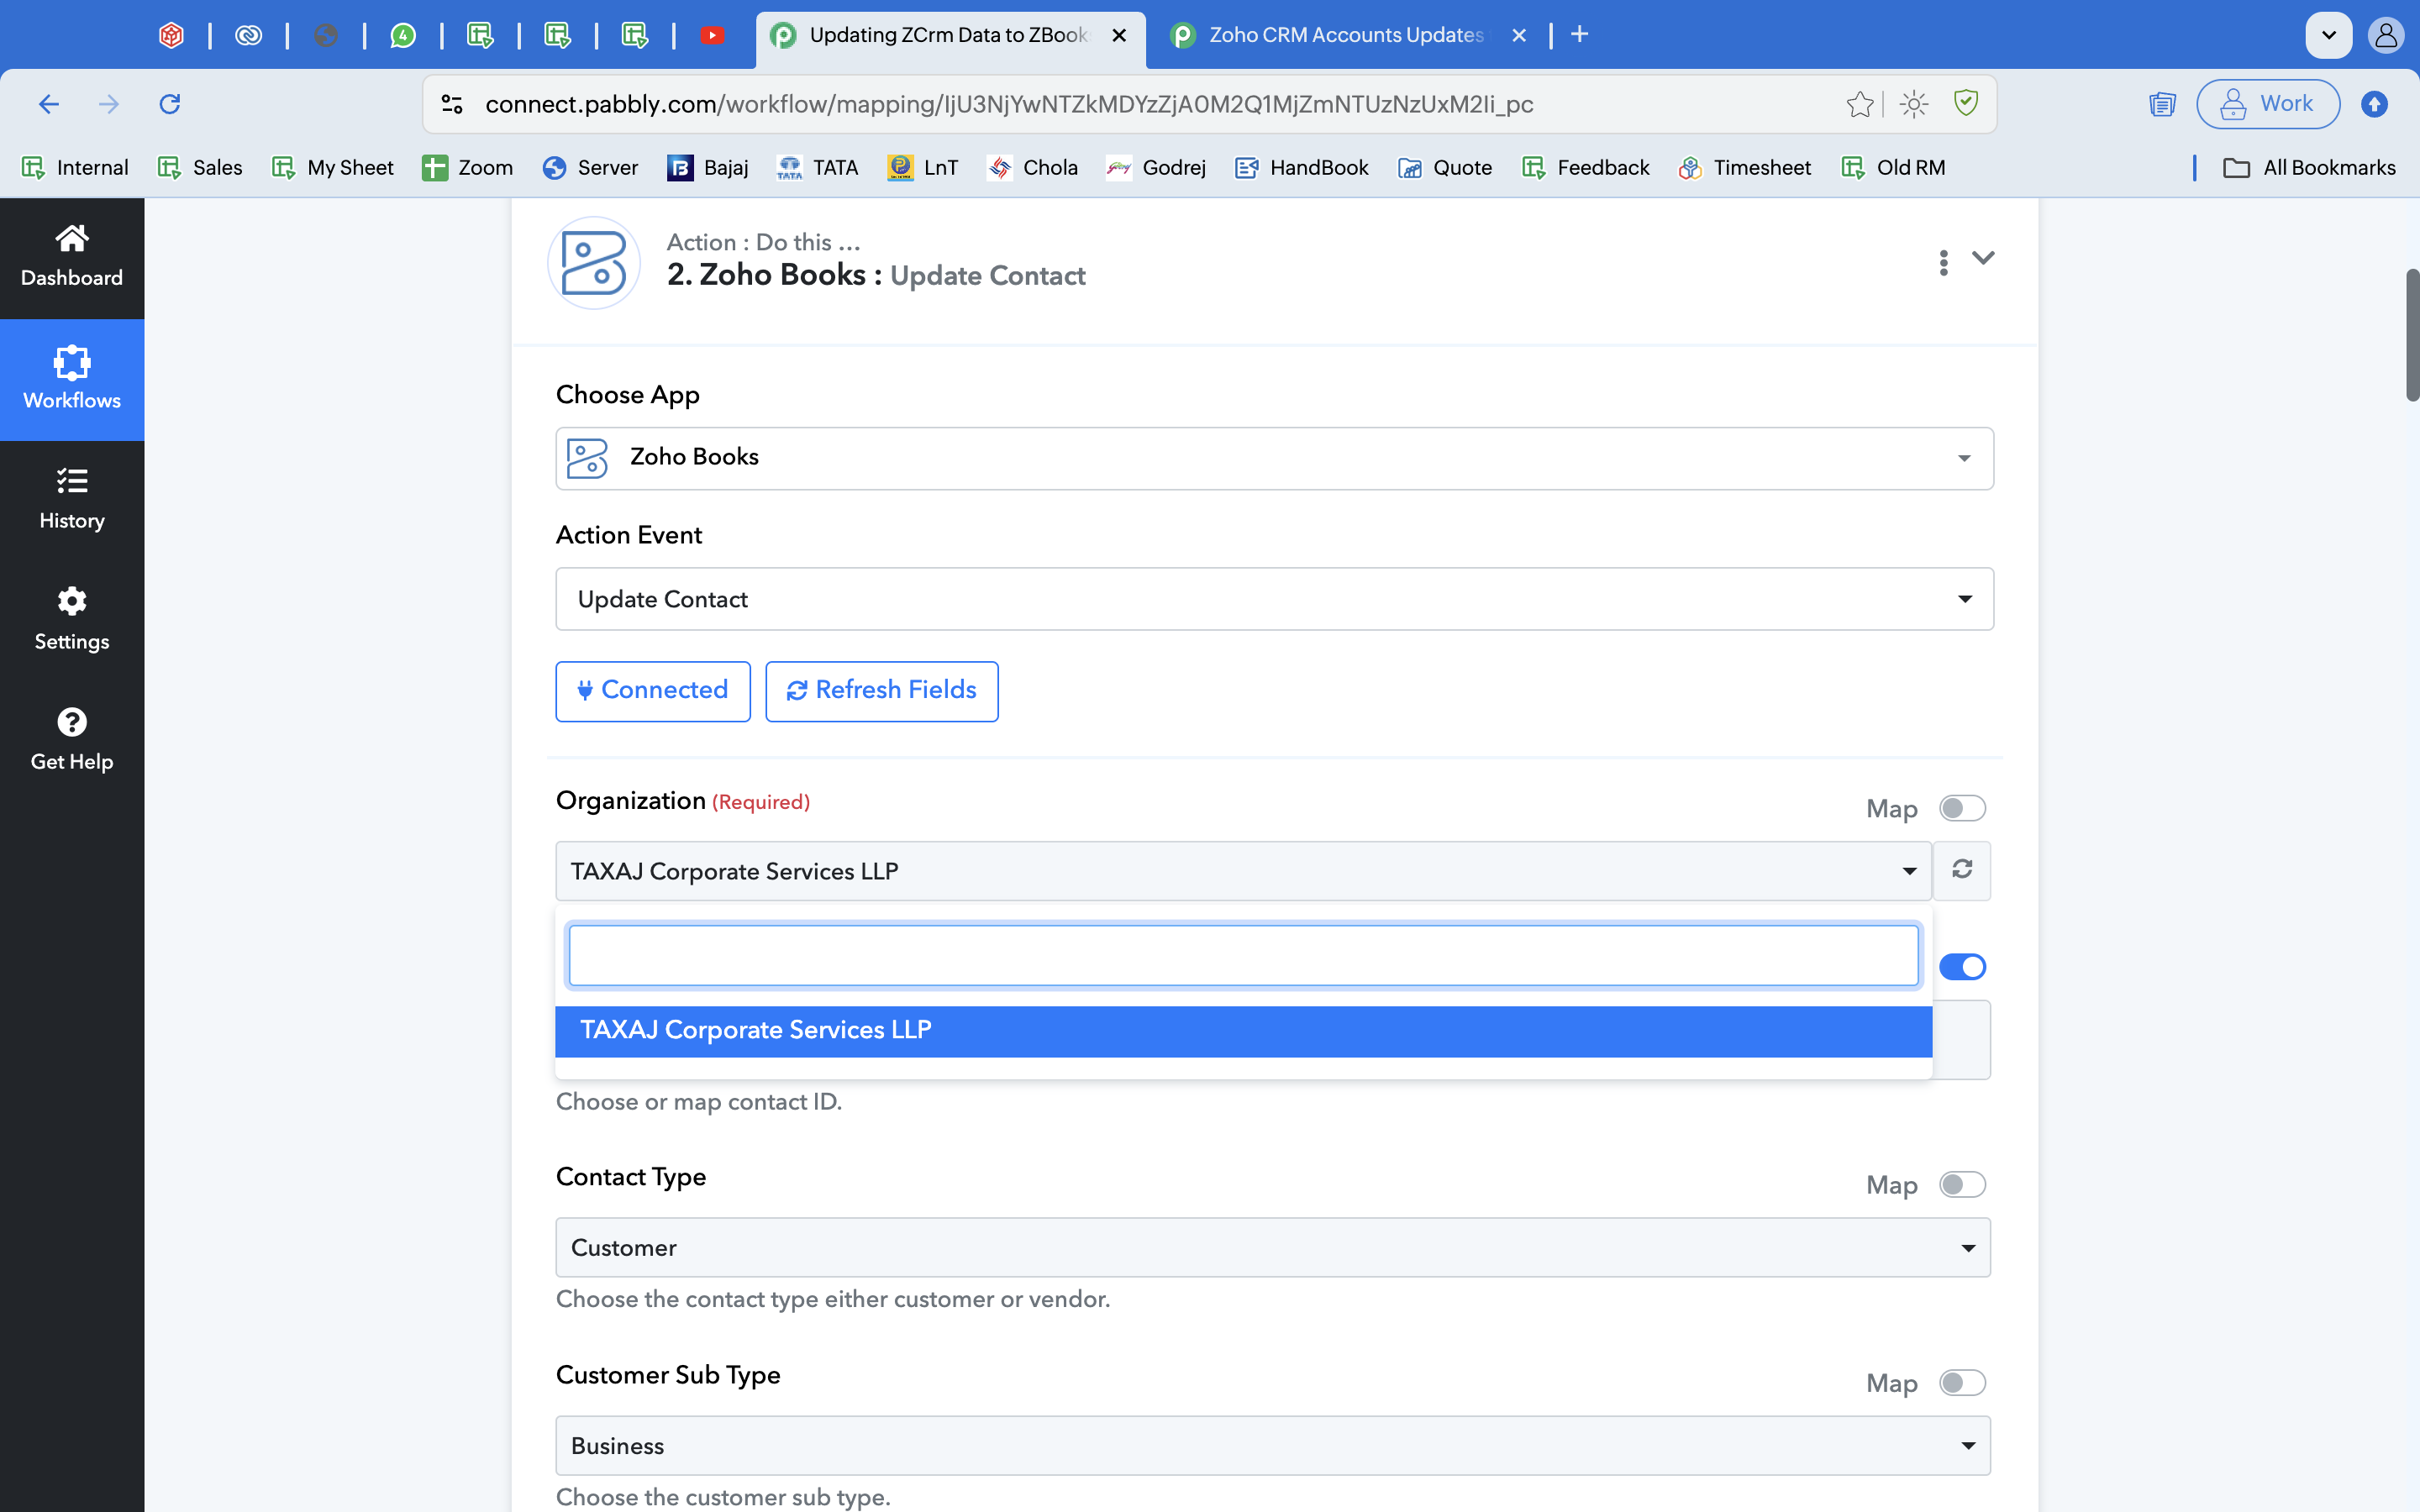Click the Work profile button
Screen dimensions: 2420x1512
[x=2267, y=103]
